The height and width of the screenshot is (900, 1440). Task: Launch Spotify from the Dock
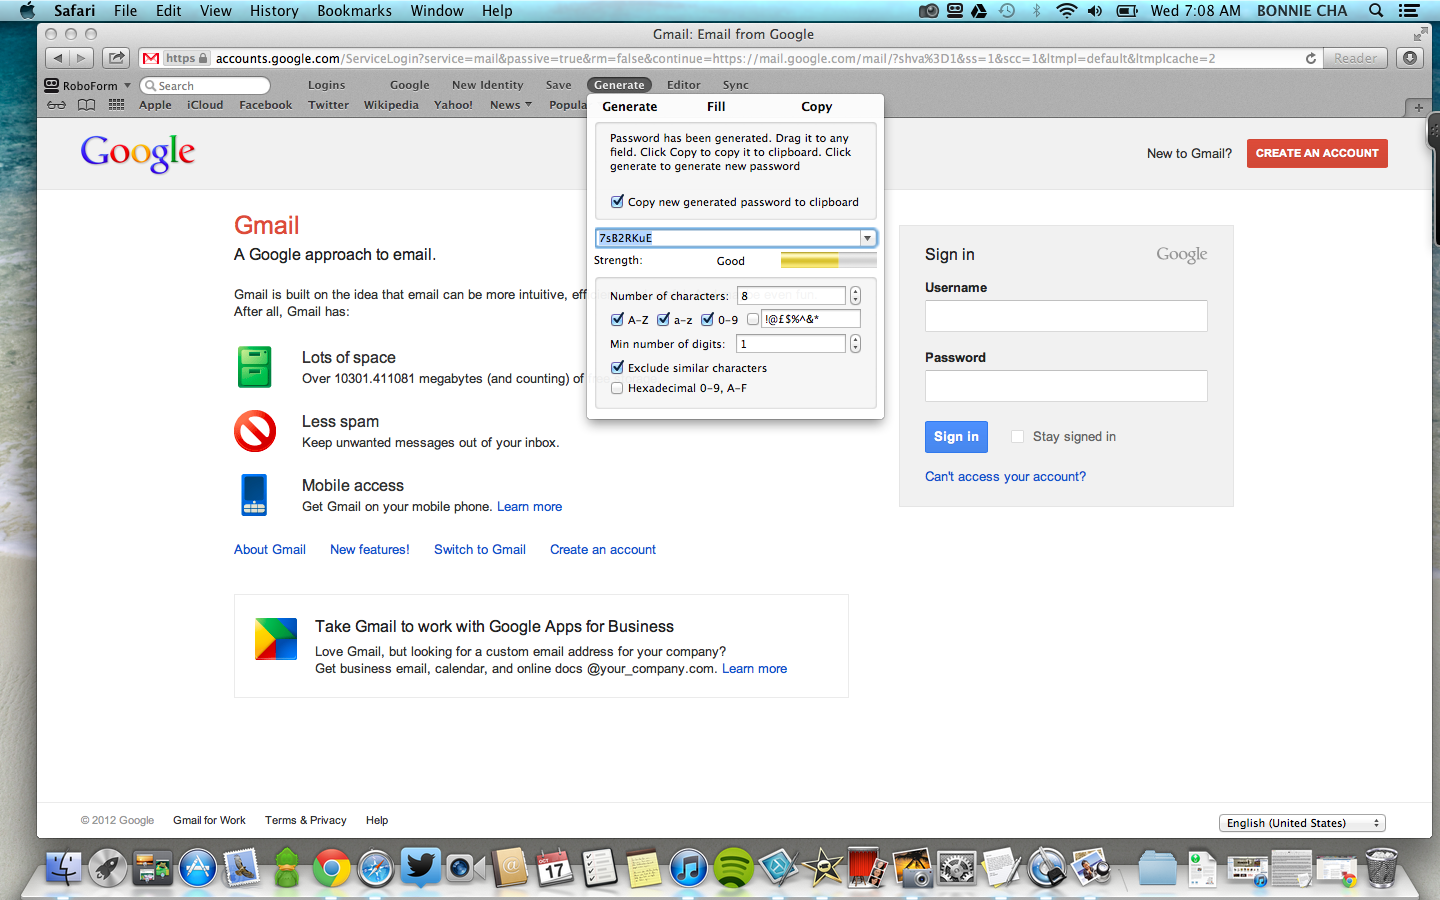[x=733, y=867]
